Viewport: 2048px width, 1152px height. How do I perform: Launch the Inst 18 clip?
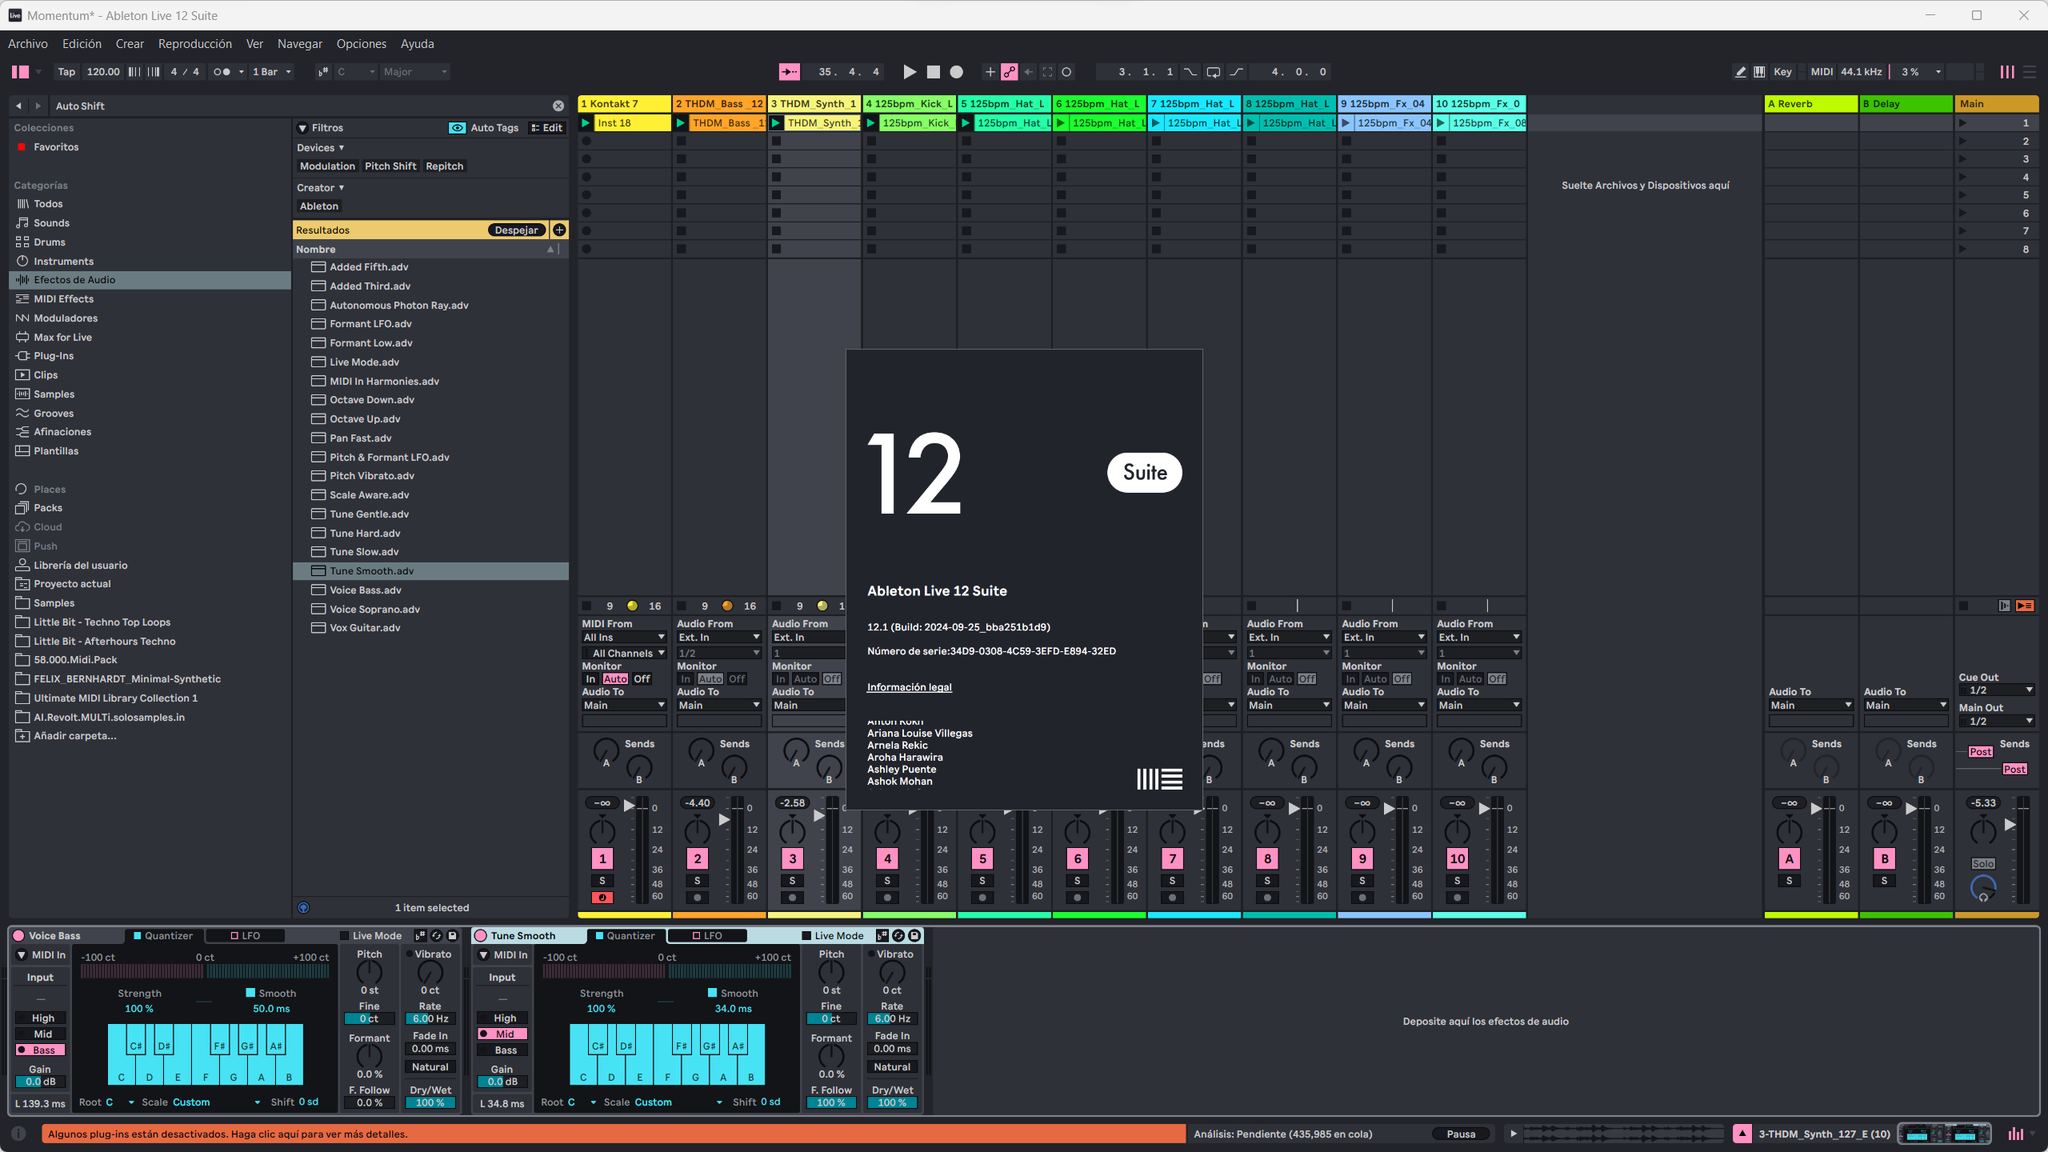coord(586,123)
